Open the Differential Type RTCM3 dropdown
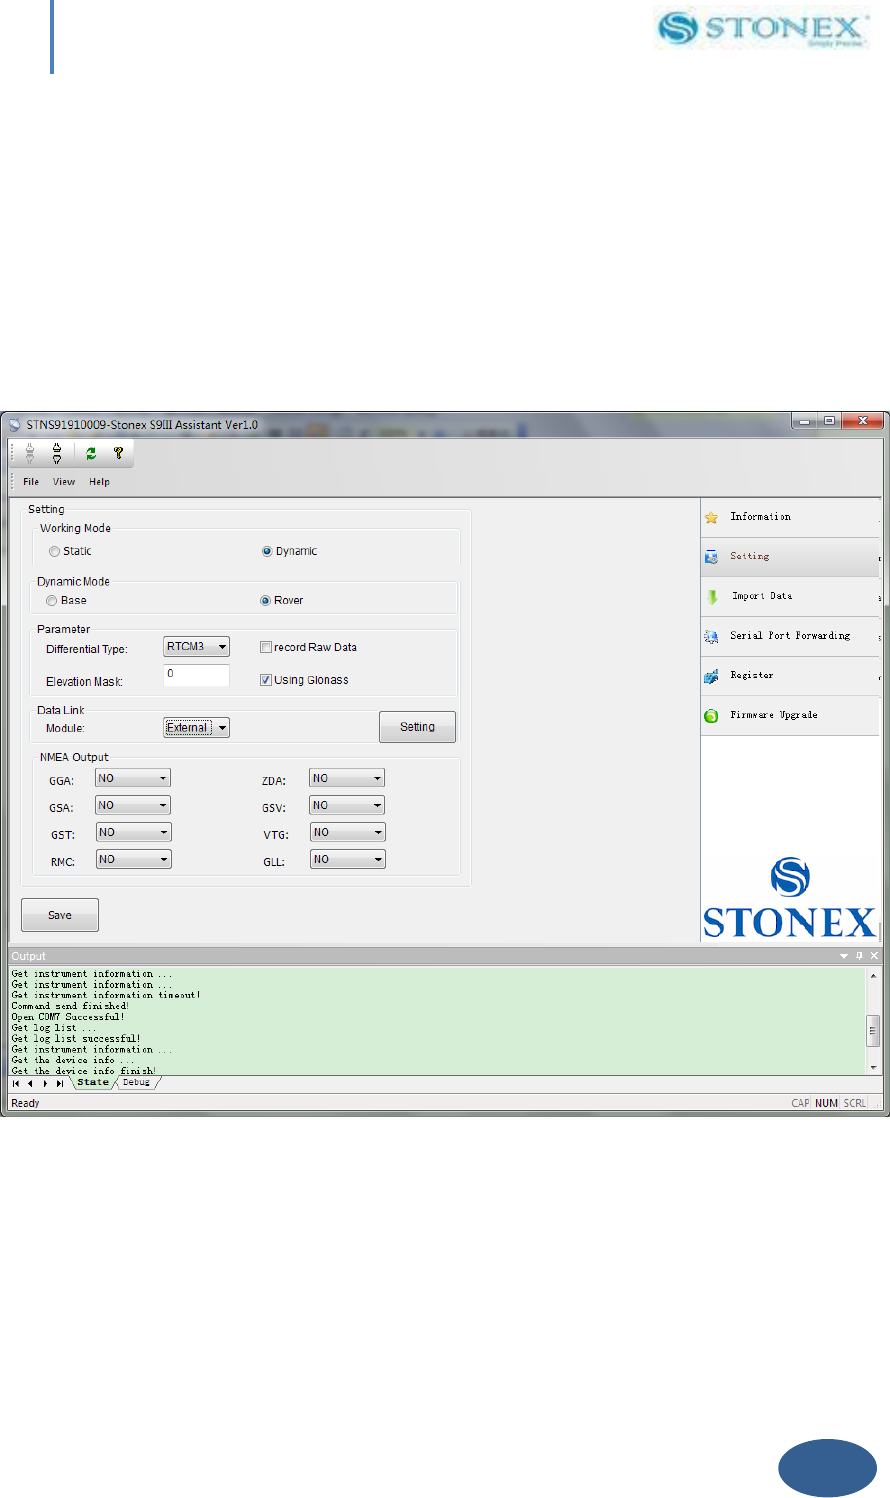 [x=196, y=647]
